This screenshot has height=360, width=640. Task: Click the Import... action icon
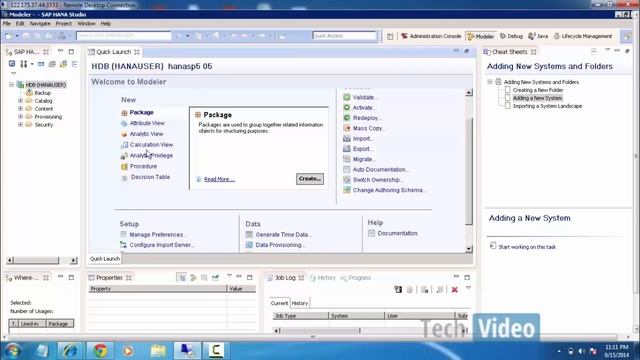click(x=347, y=138)
